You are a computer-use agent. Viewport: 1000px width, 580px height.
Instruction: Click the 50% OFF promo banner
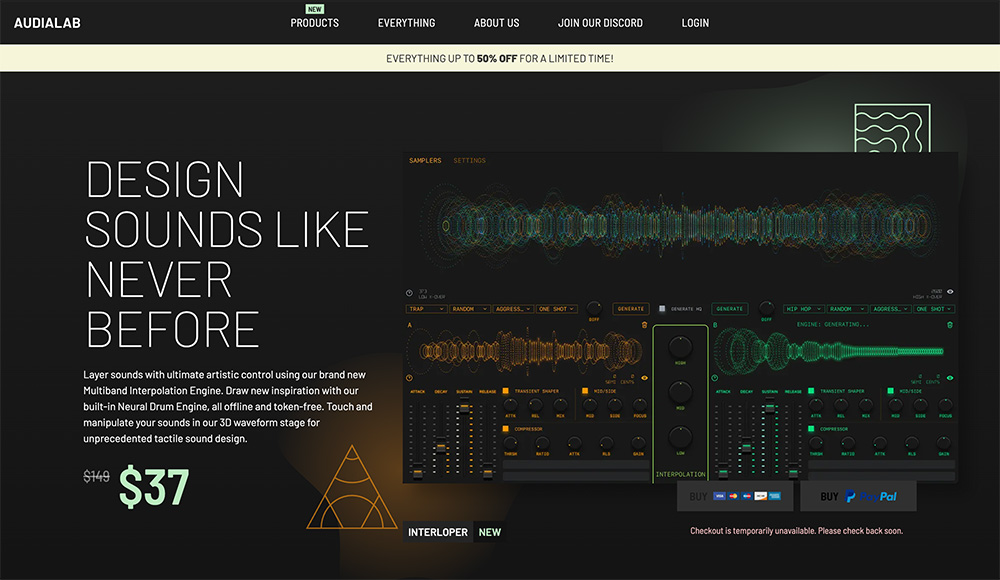pos(500,58)
